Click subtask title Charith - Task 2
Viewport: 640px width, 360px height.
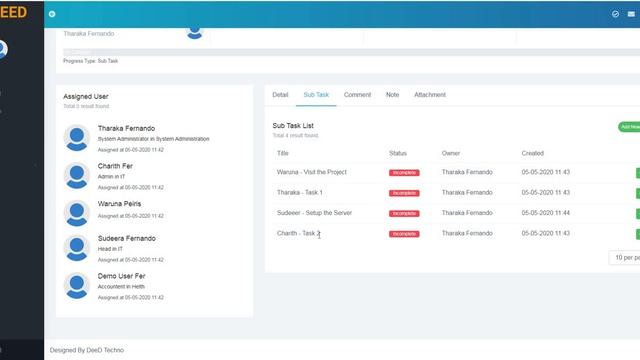(x=298, y=233)
